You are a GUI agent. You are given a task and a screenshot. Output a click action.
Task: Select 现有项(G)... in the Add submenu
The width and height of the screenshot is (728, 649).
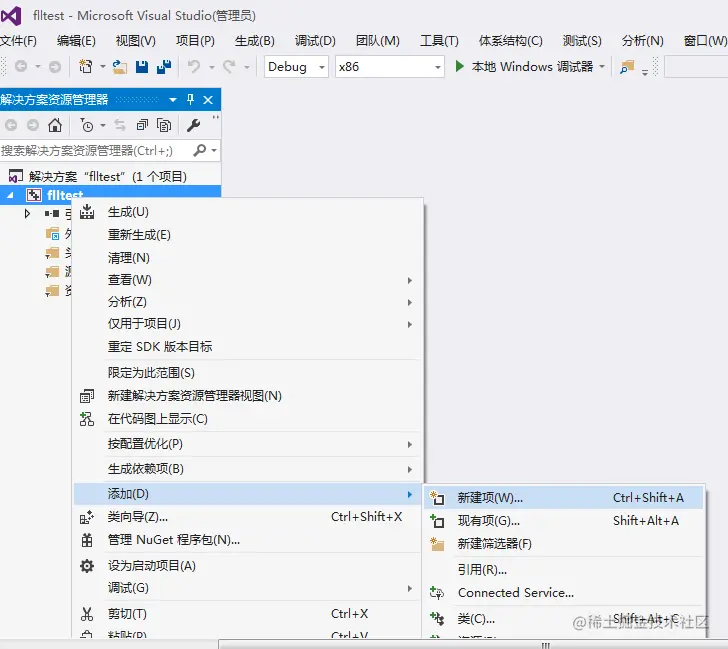(564, 521)
